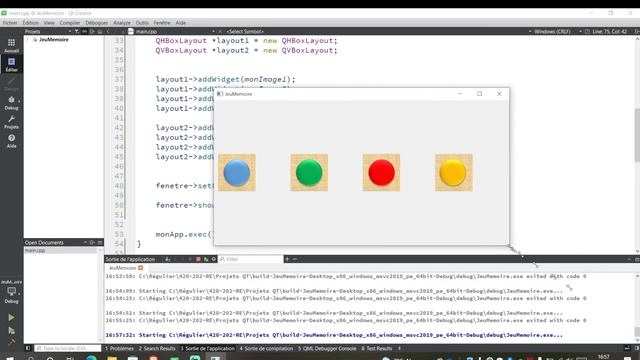Switch to the Éditer mode
Image resolution: width=640 pixels, height=360 pixels.
[11, 64]
